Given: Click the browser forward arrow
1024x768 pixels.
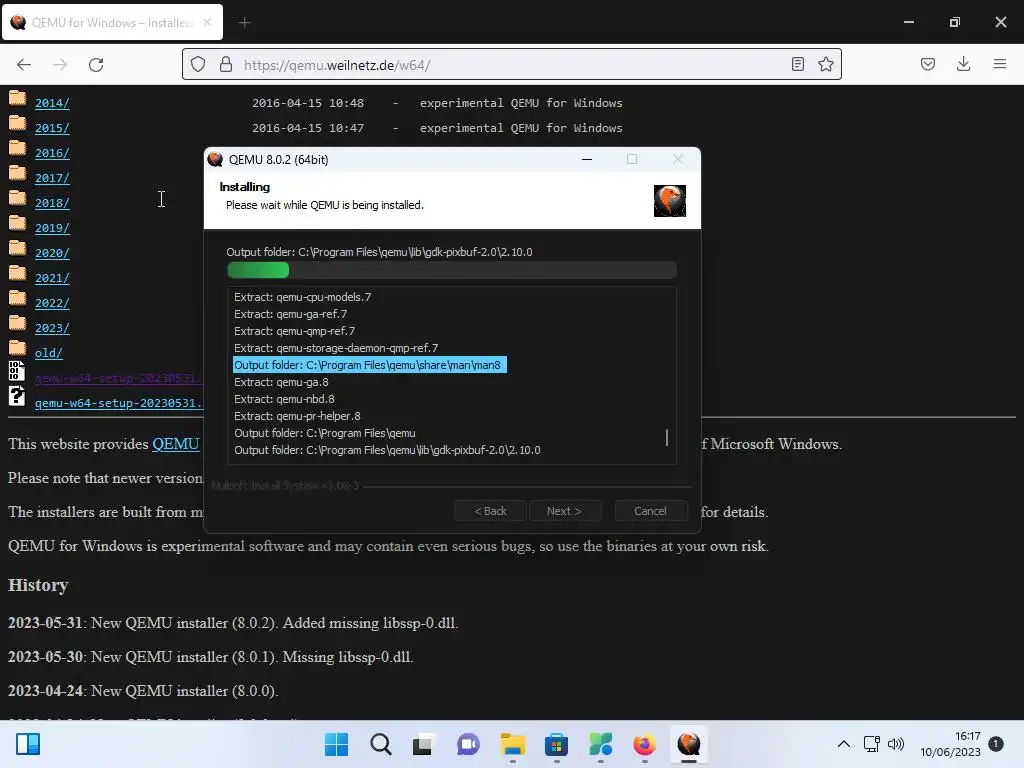Looking at the screenshot, I should [x=60, y=65].
